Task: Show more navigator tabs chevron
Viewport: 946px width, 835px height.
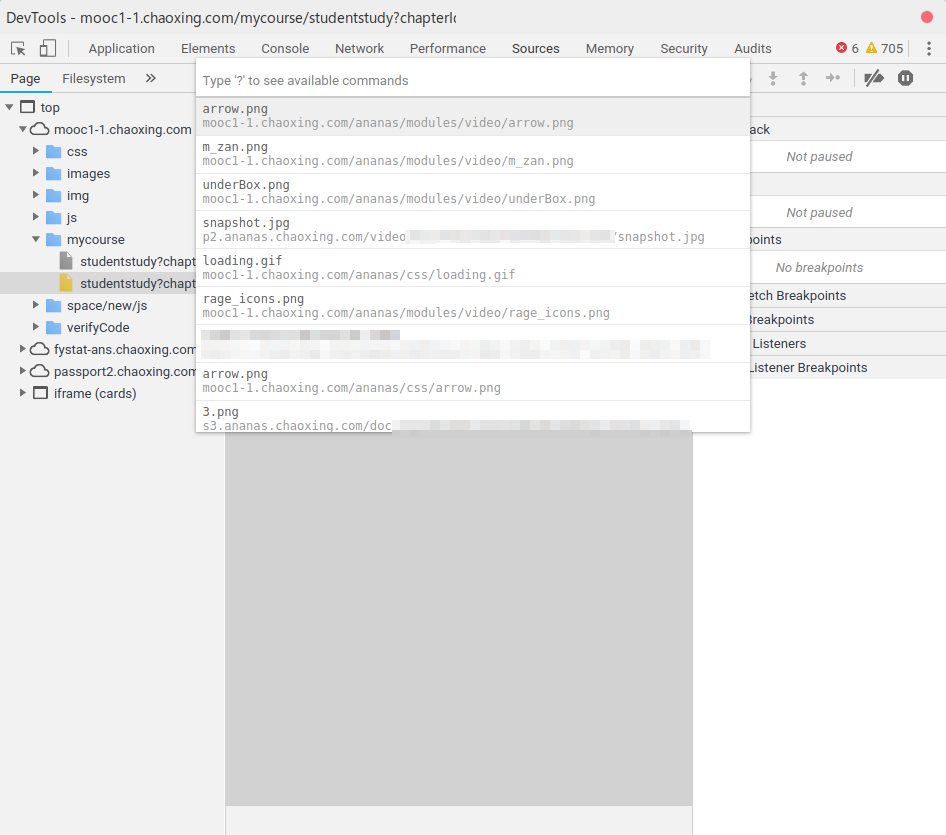Action: tap(151, 78)
